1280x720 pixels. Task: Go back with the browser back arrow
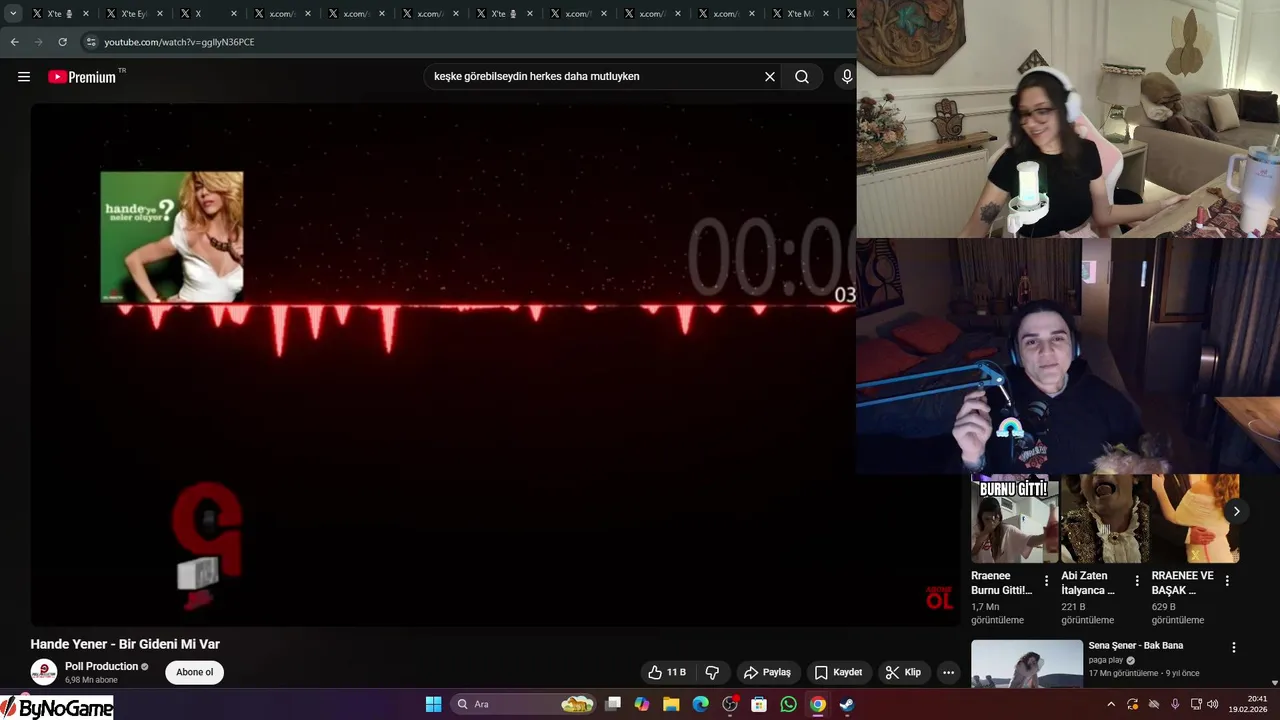click(14, 42)
